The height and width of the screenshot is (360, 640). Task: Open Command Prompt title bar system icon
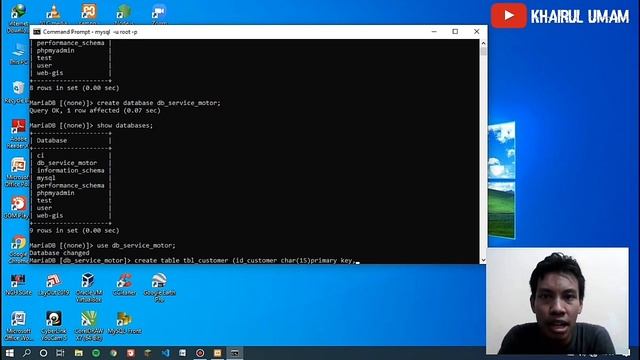(37, 32)
